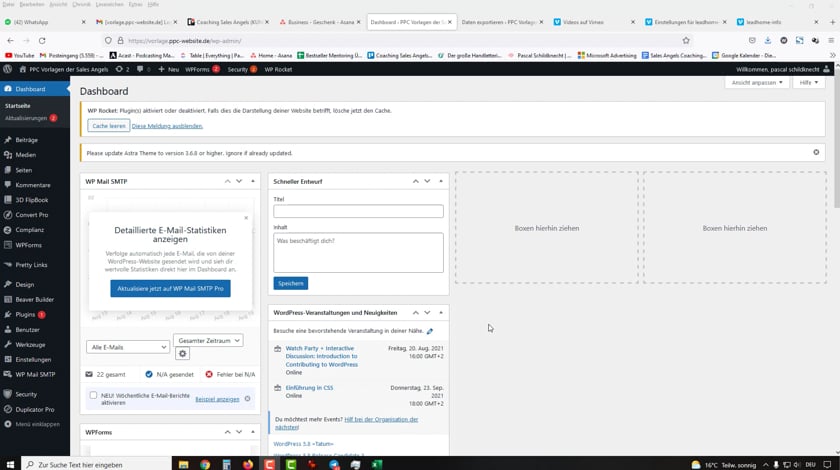Open WPForms in the admin bar
Viewport: 840px width, 470px height.
(197, 69)
